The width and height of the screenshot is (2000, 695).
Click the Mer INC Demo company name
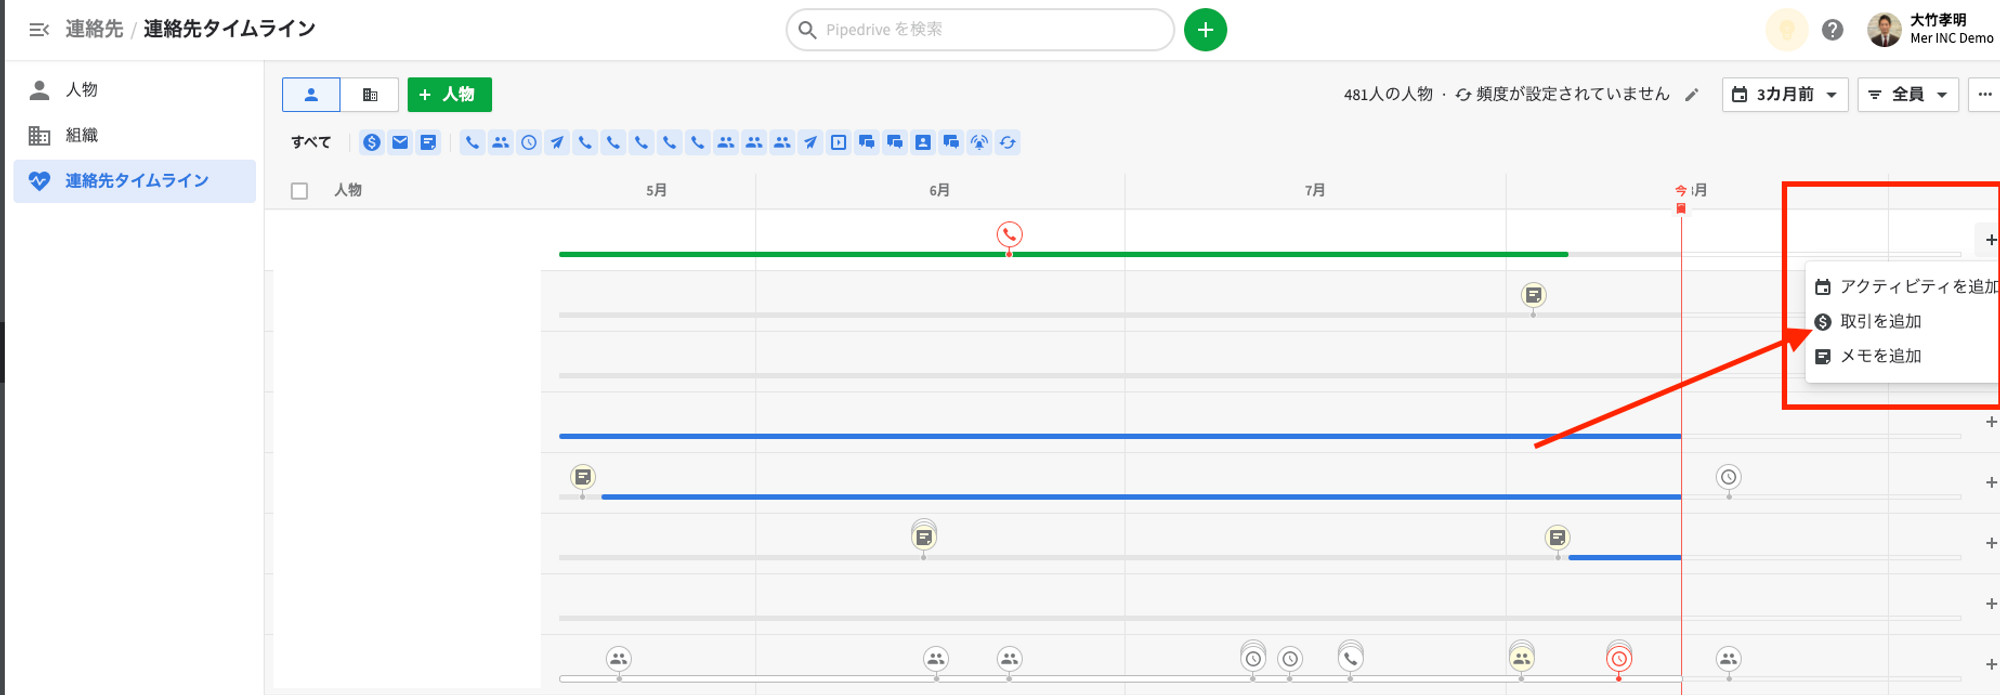(1951, 39)
